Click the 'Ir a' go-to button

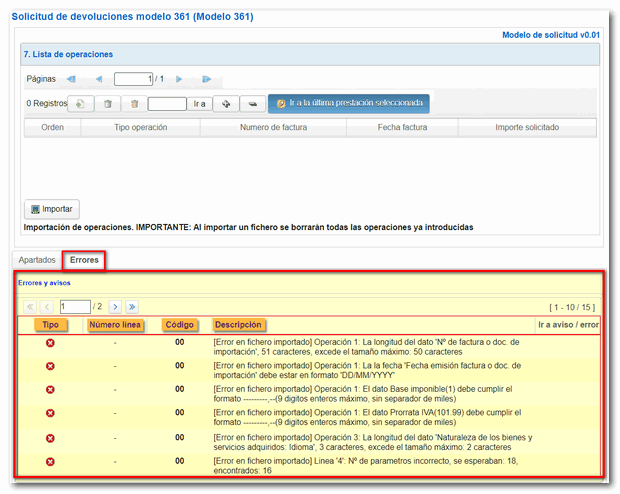(x=200, y=103)
